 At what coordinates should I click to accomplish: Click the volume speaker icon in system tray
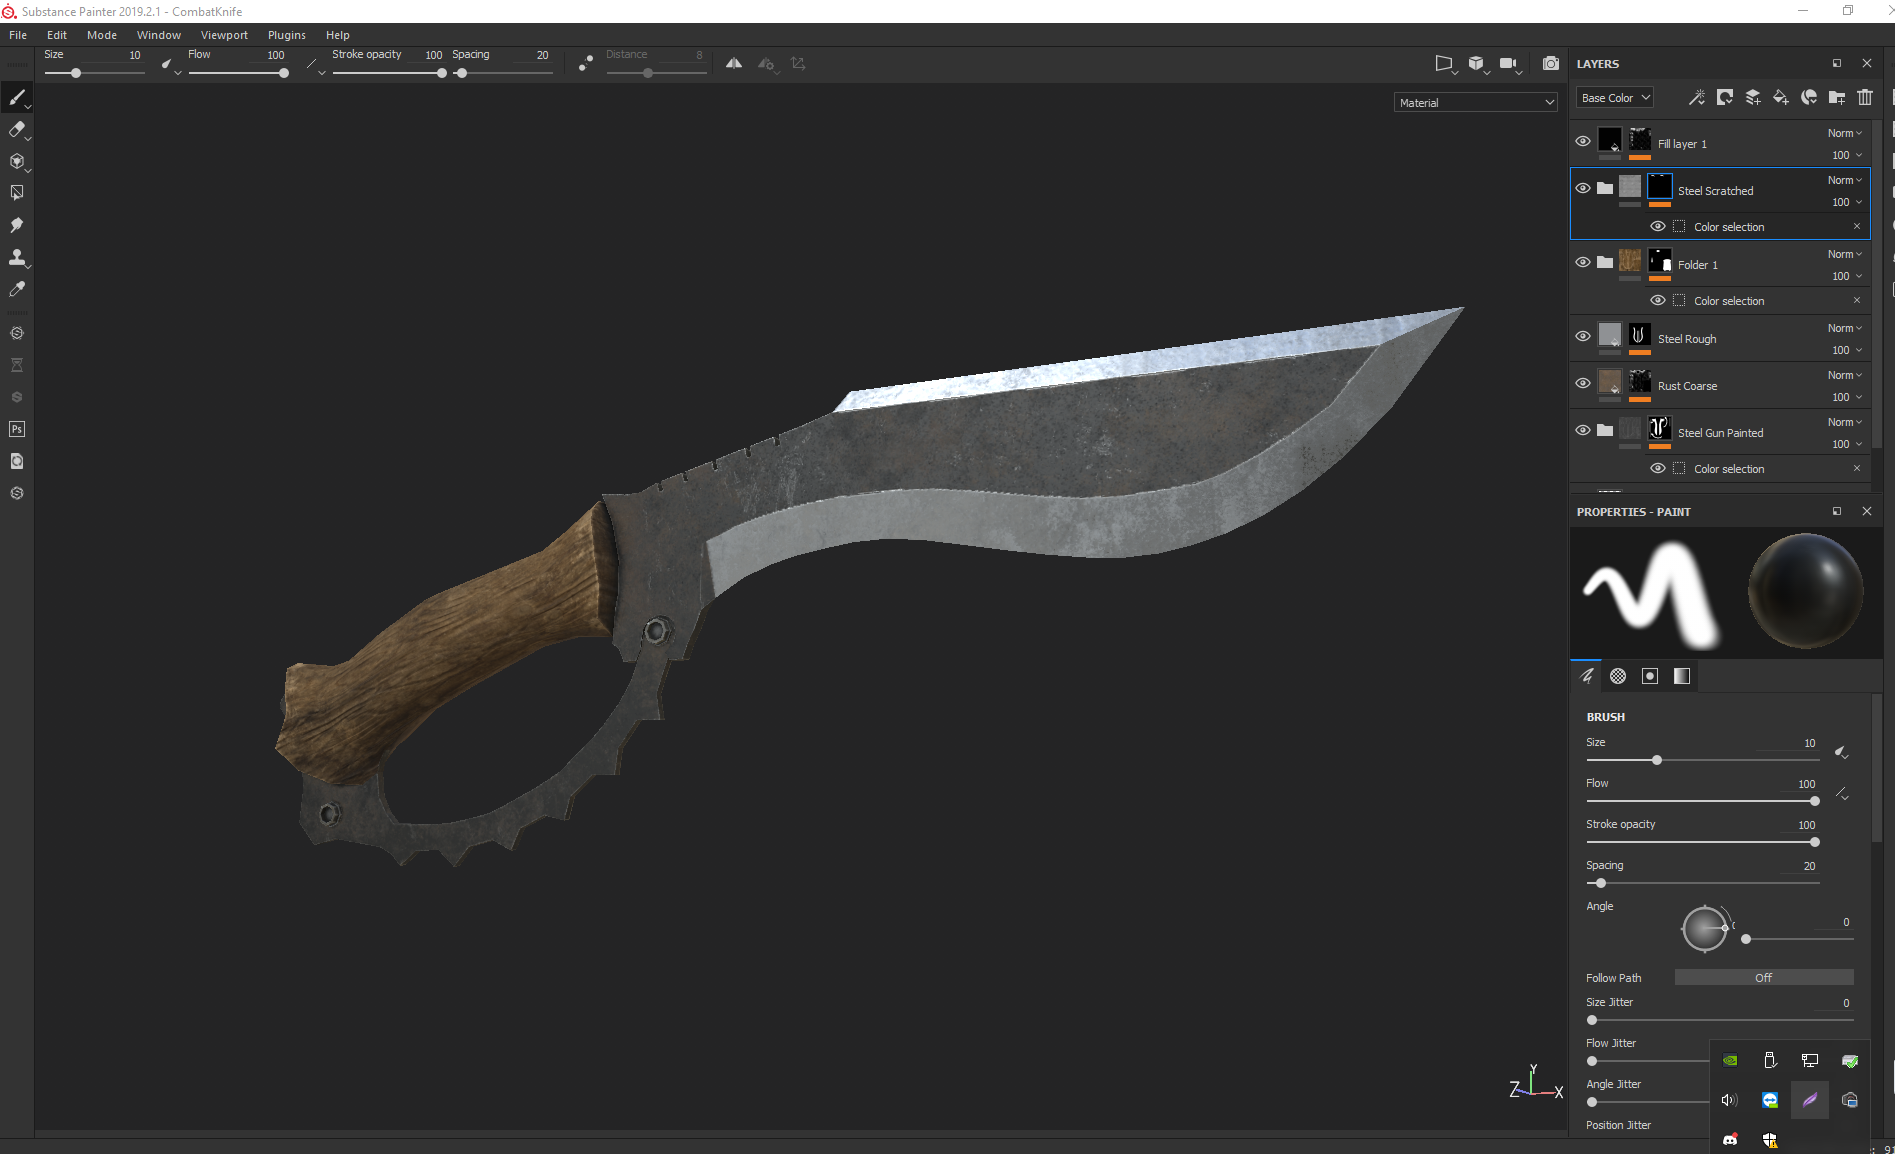pos(1730,1100)
